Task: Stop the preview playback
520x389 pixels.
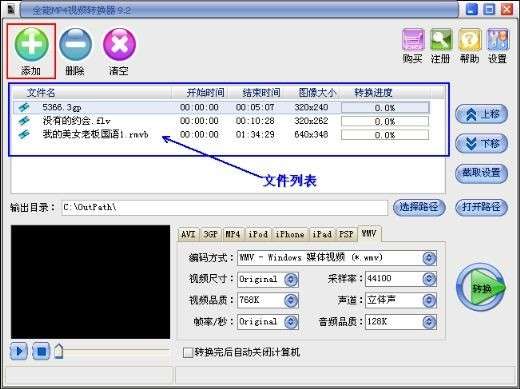Action: coord(41,351)
